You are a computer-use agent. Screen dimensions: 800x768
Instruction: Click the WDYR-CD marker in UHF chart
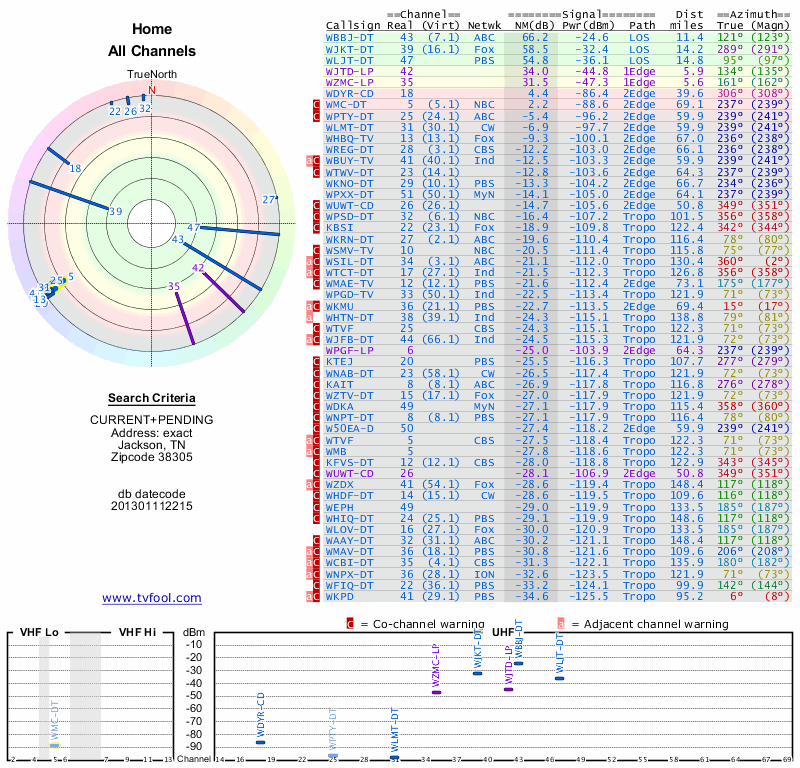click(260, 742)
